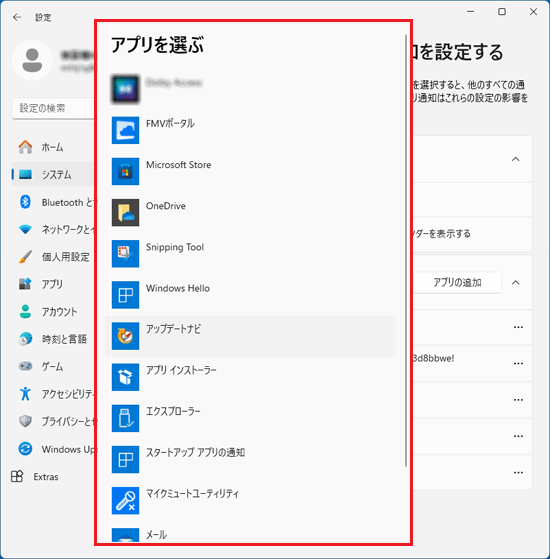Click the blurred first app icon

(125, 89)
